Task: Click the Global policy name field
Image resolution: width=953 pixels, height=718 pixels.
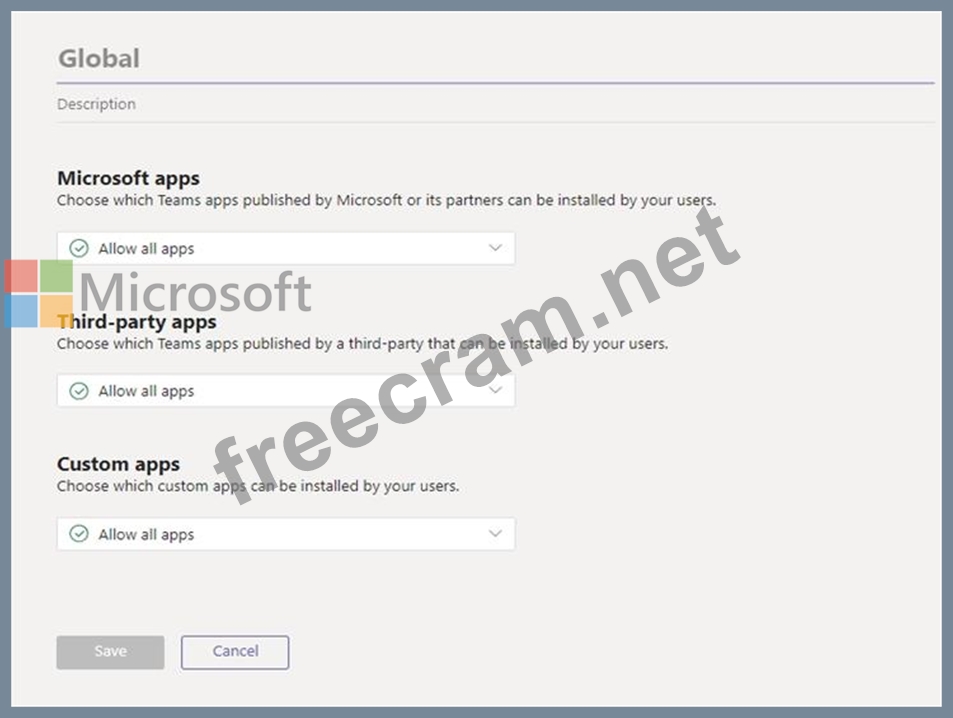Action: tap(495, 59)
